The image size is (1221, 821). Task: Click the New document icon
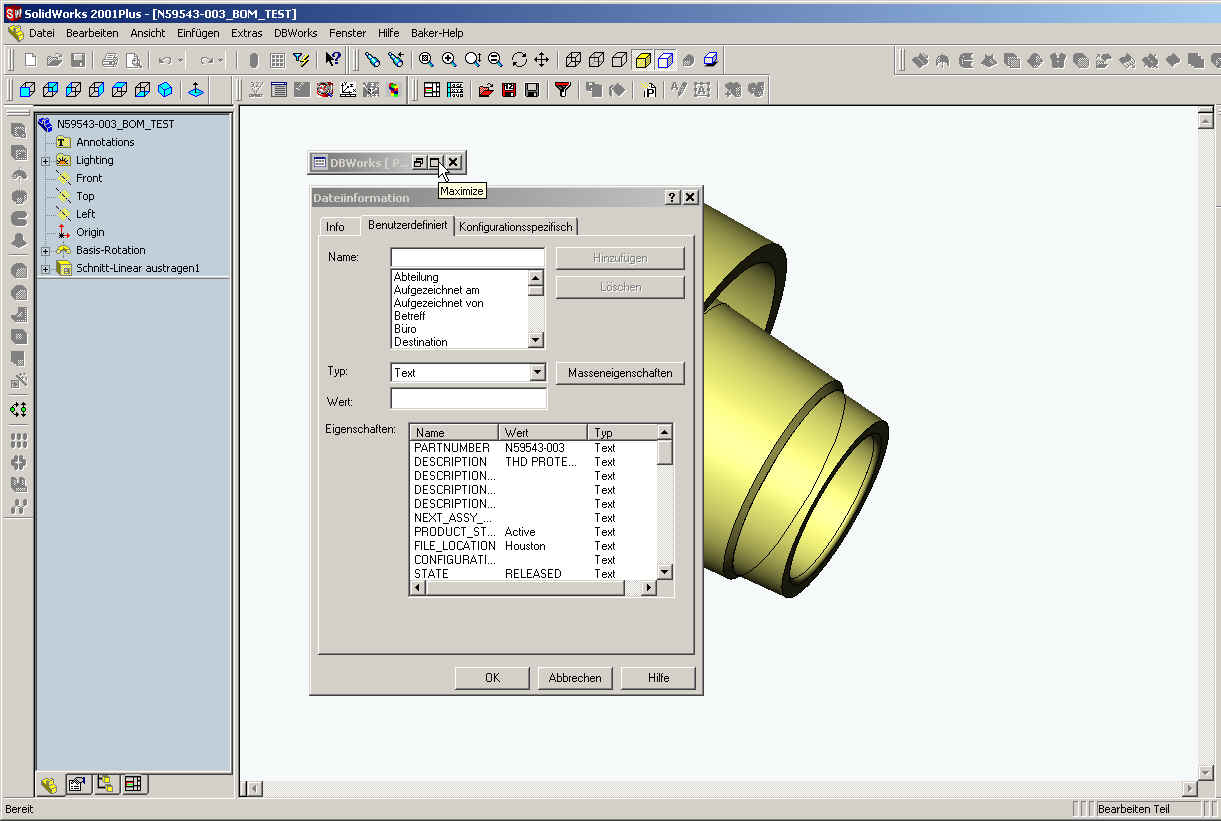coord(30,60)
